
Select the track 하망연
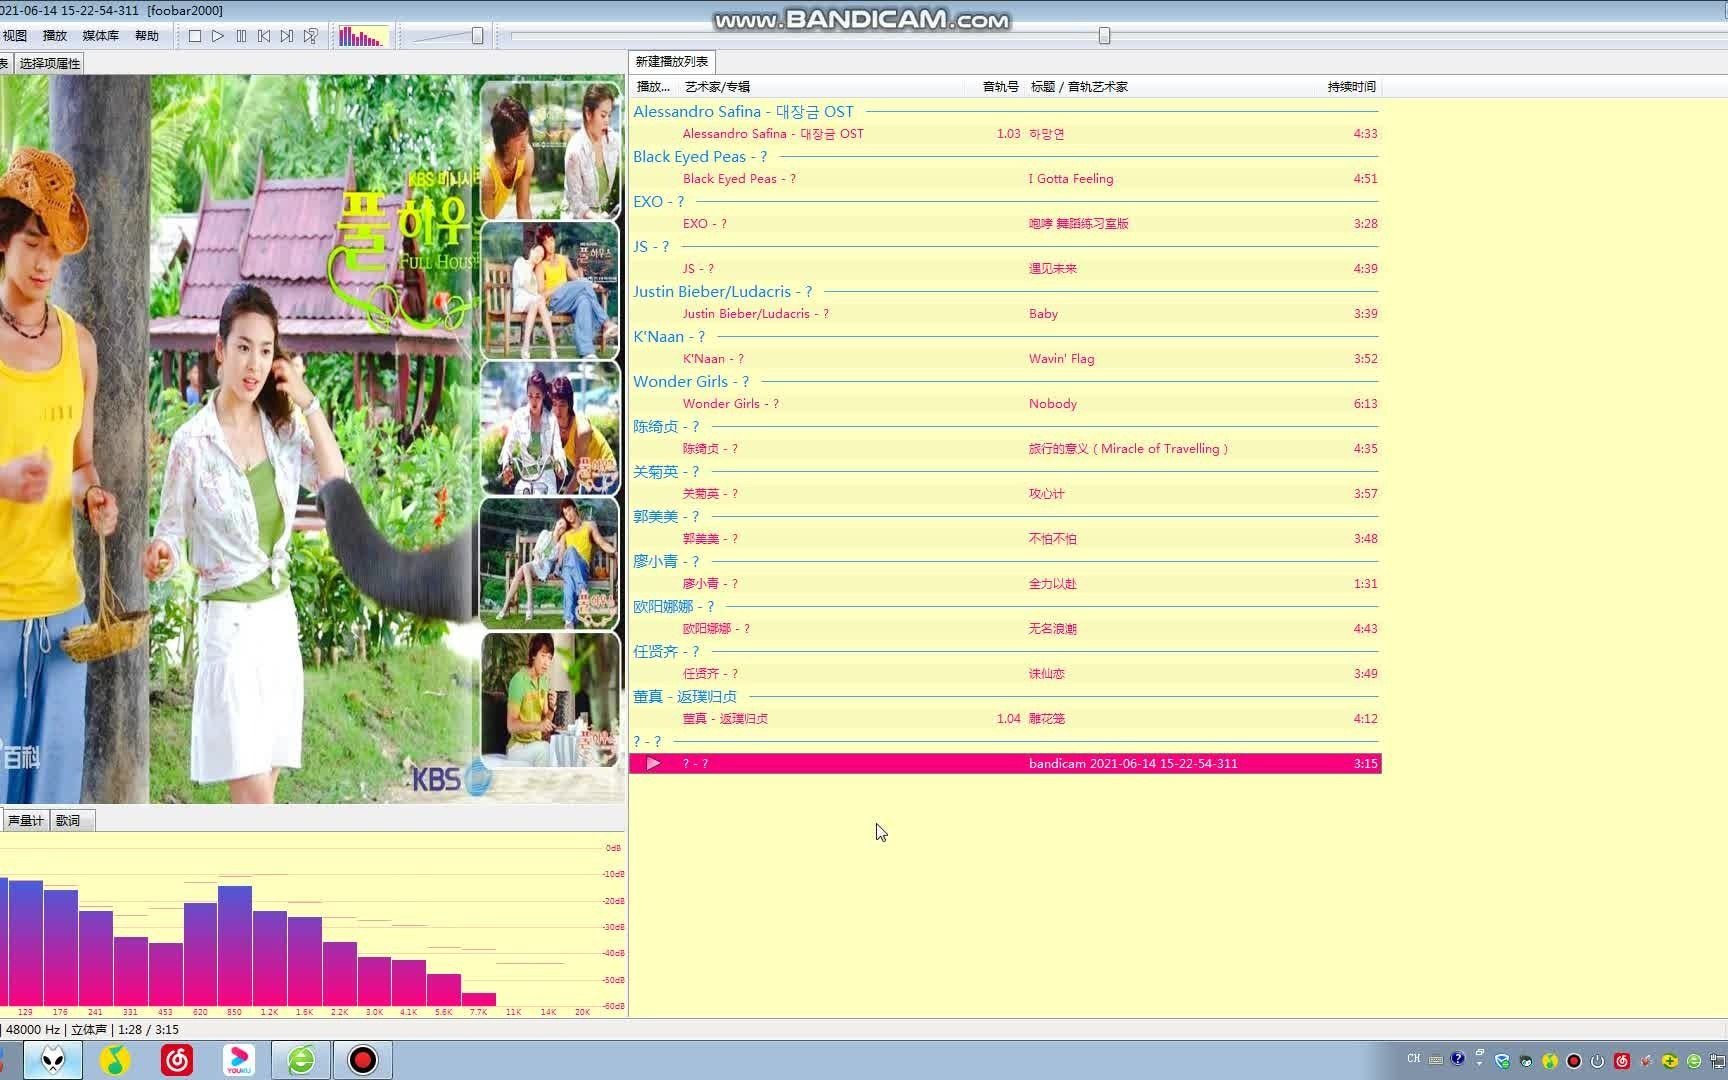click(x=1005, y=134)
